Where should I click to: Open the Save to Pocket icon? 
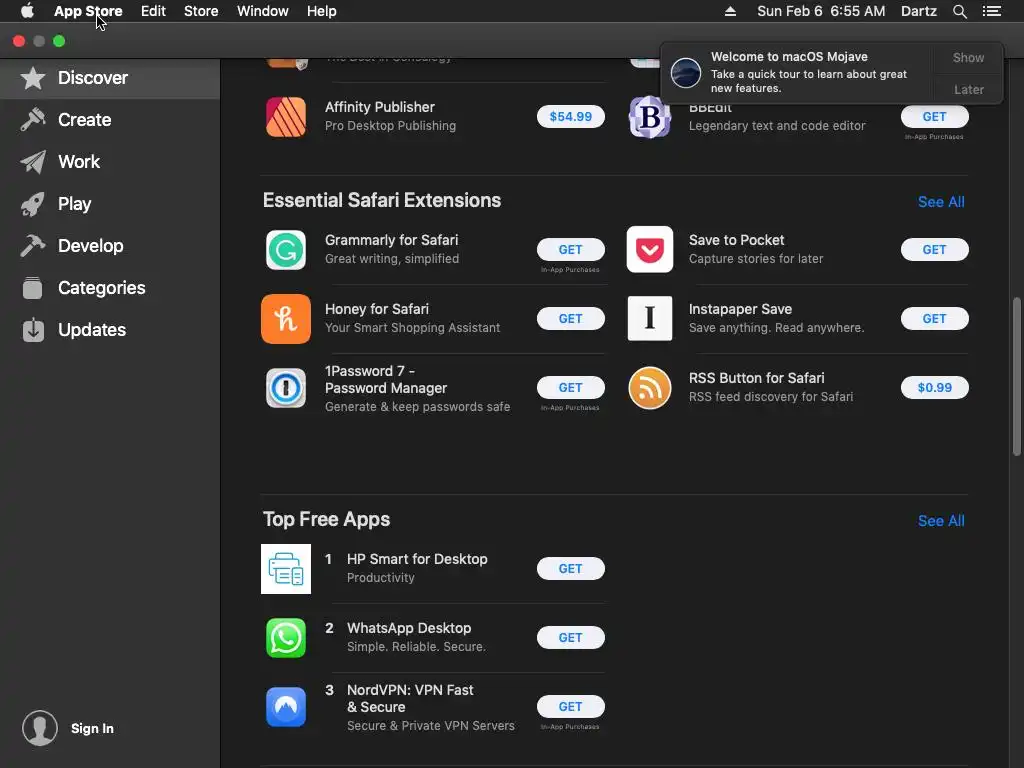(x=650, y=249)
